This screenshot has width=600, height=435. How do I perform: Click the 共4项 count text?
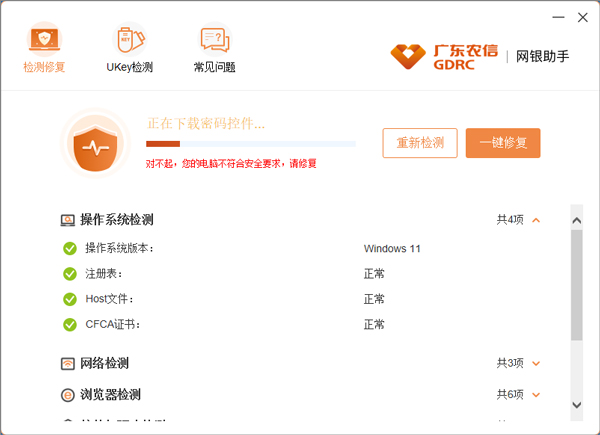pos(510,220)
